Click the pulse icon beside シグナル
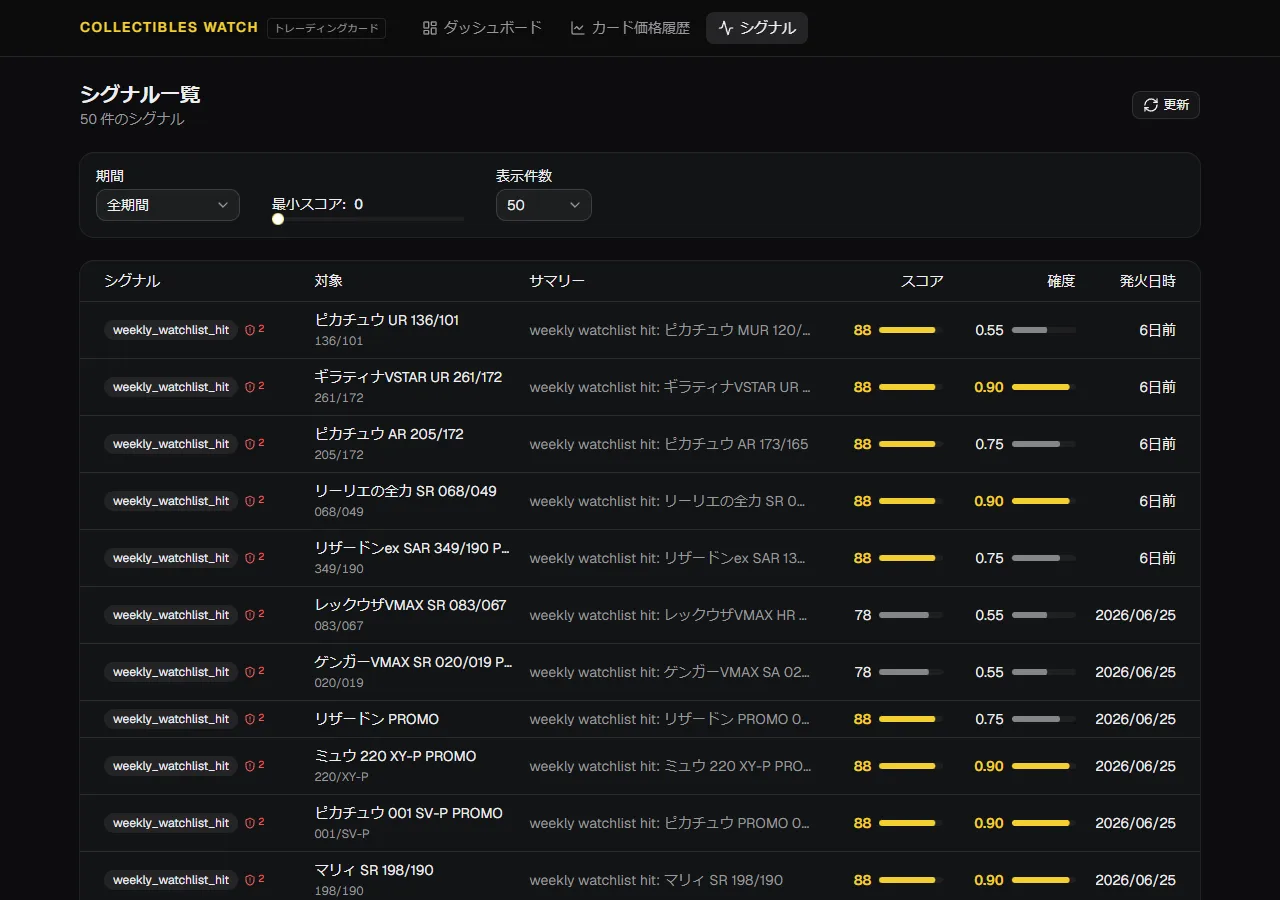This screenshot has width=1280, height=900. pyautogui.click(x=726, y=28)
